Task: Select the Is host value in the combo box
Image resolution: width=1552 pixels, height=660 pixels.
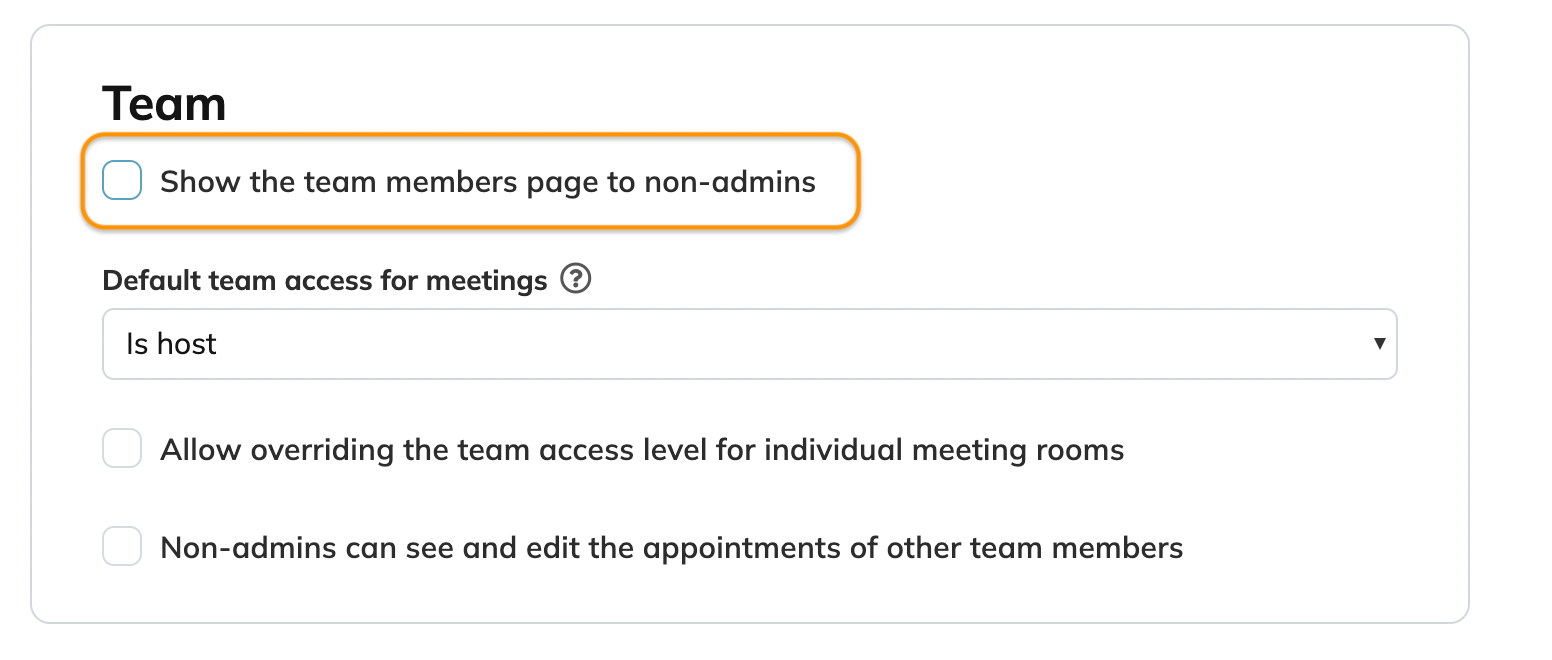Action: coord(171,344)
